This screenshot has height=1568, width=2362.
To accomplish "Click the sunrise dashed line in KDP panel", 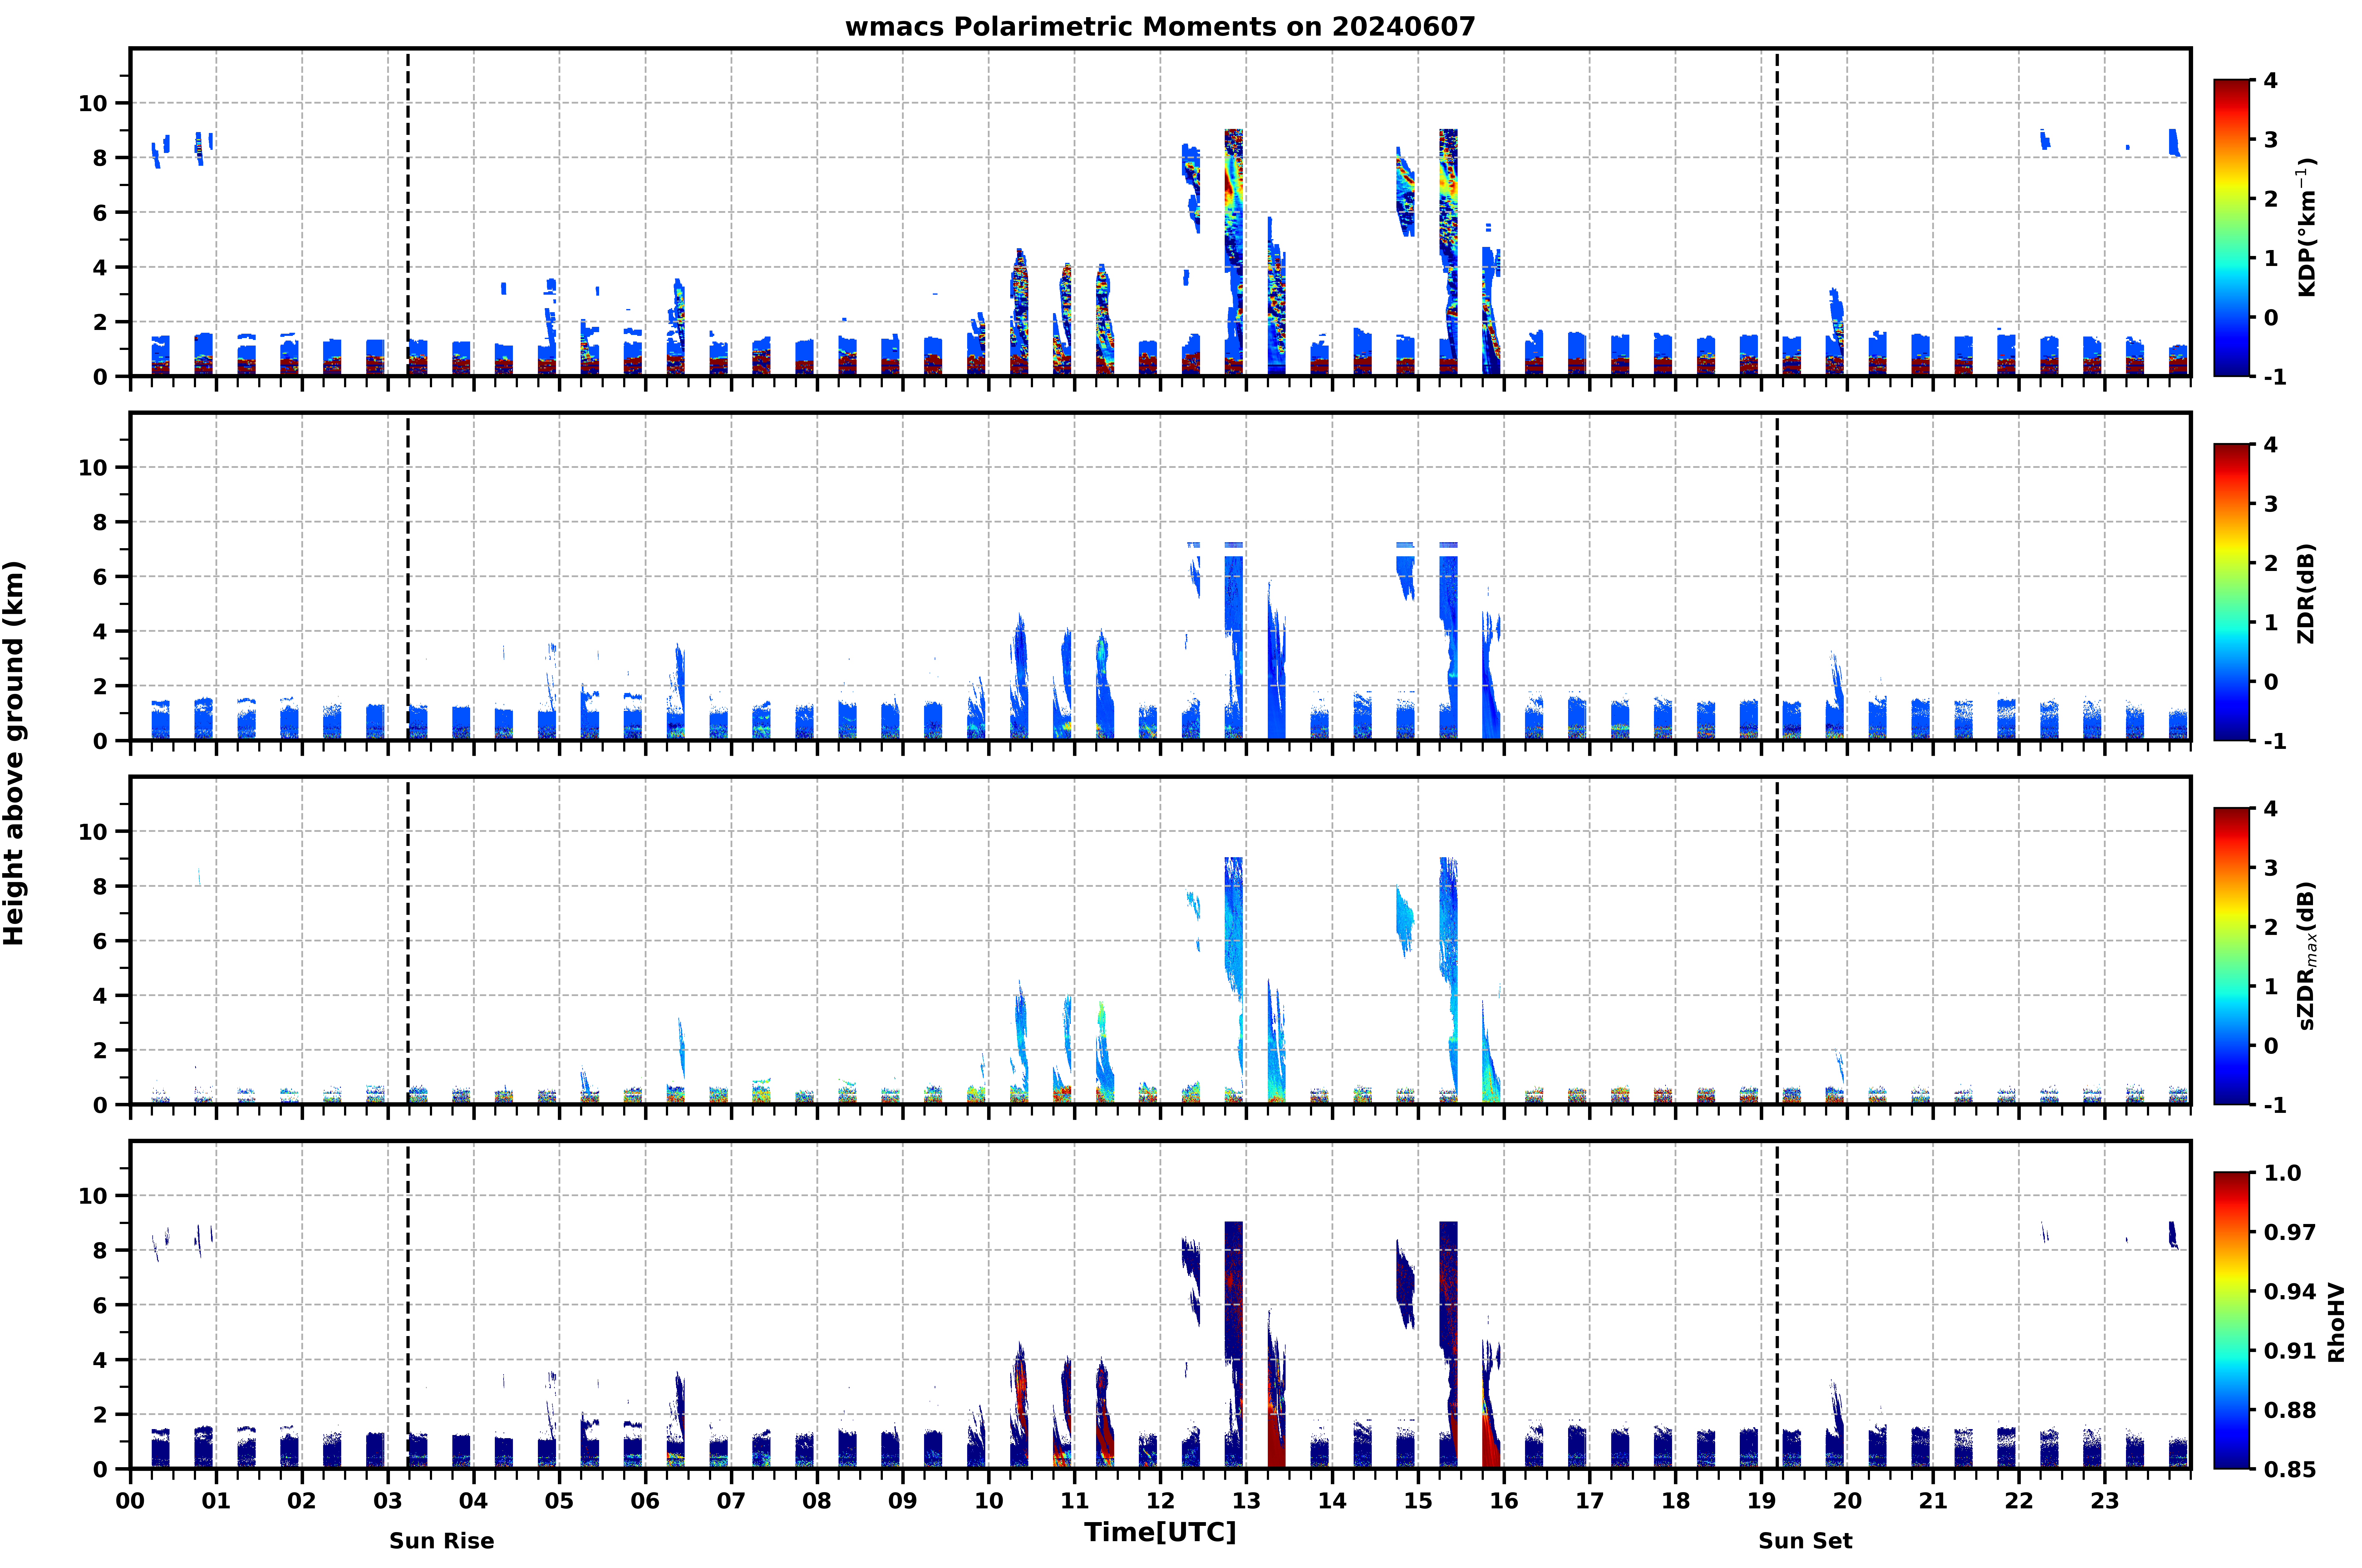I will click(408, 212).
